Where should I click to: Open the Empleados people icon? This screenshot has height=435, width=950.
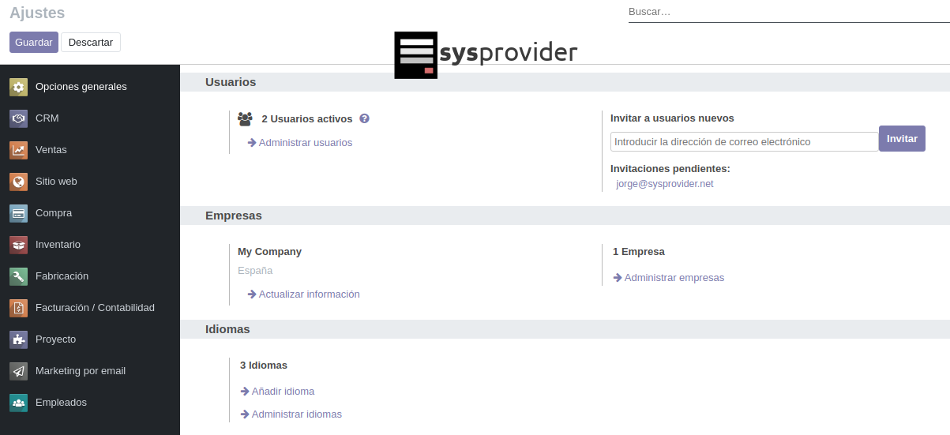18,403
